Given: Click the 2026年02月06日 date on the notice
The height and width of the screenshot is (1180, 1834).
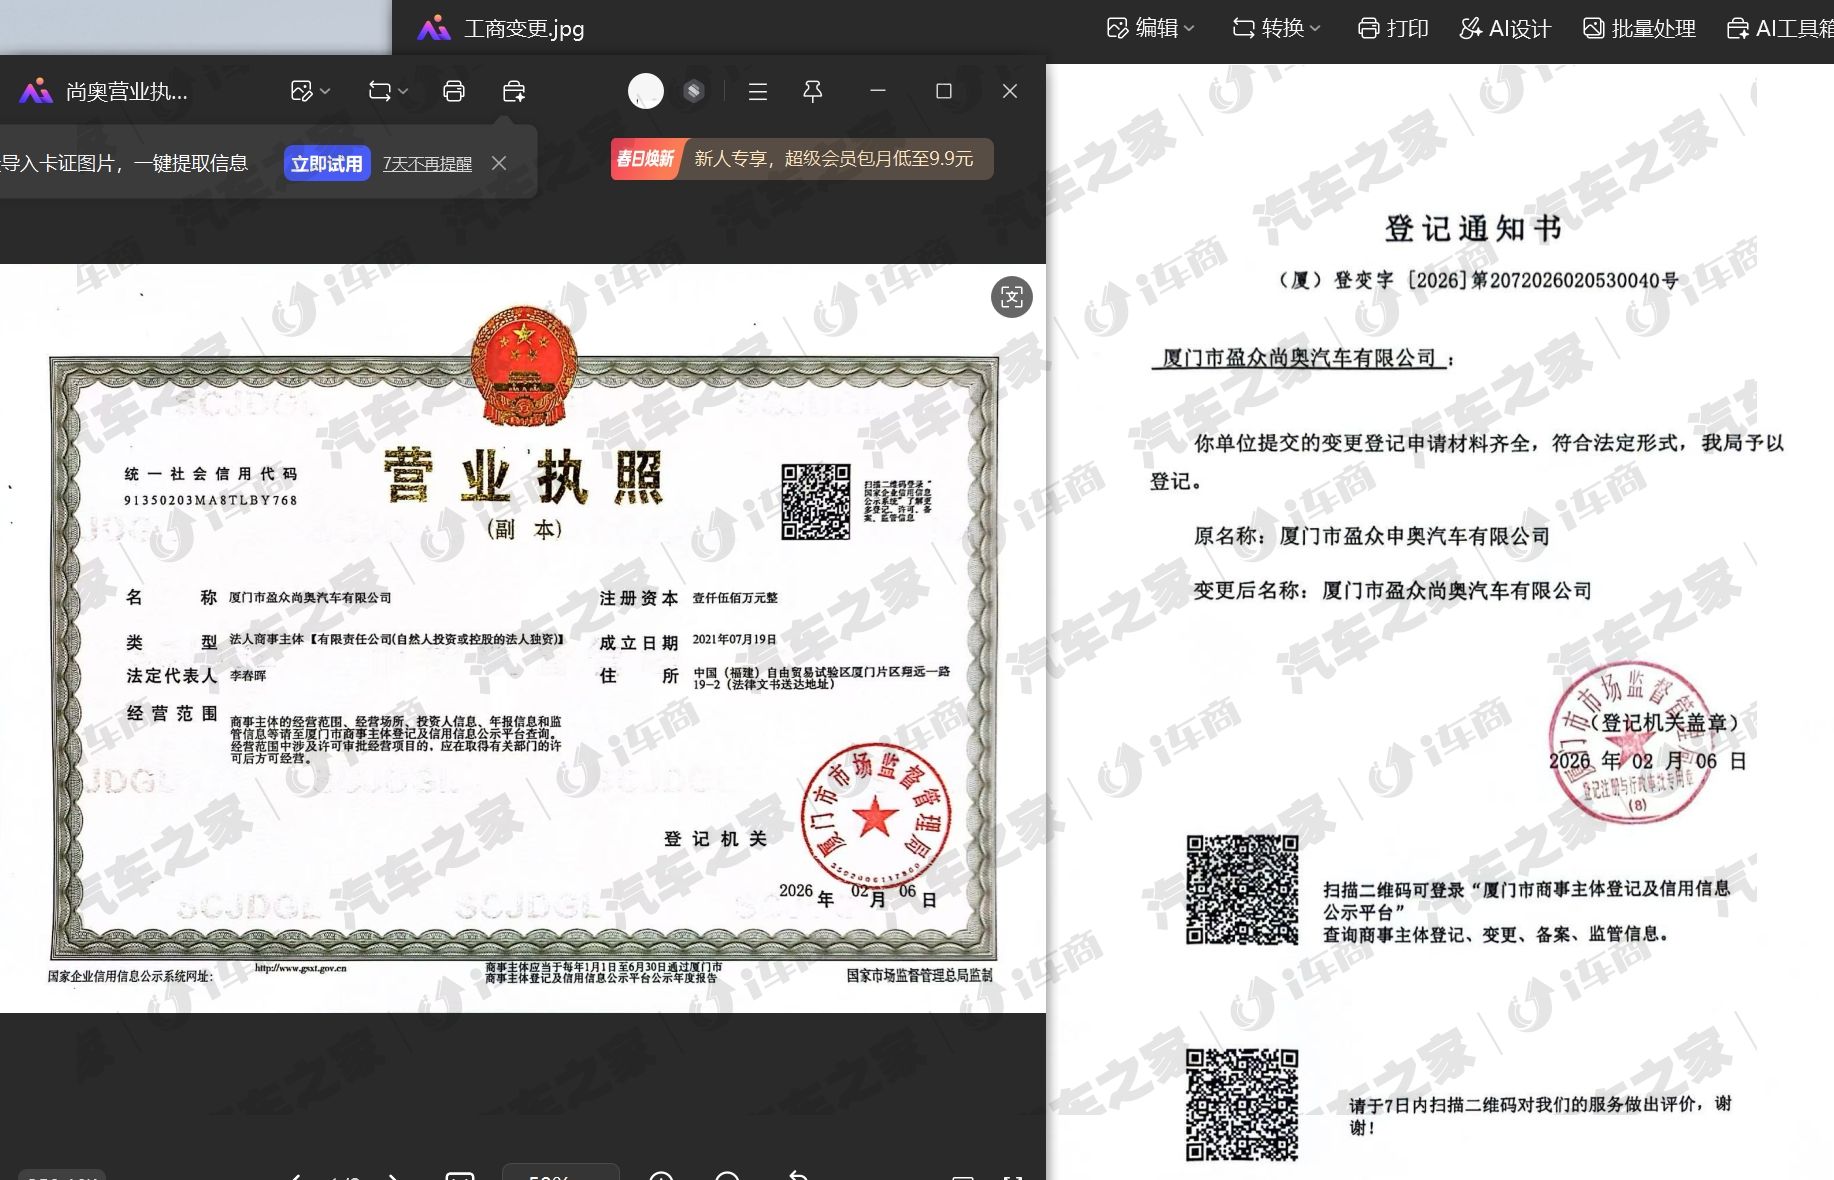Looking at the screenshot, I should (1647, 761).
